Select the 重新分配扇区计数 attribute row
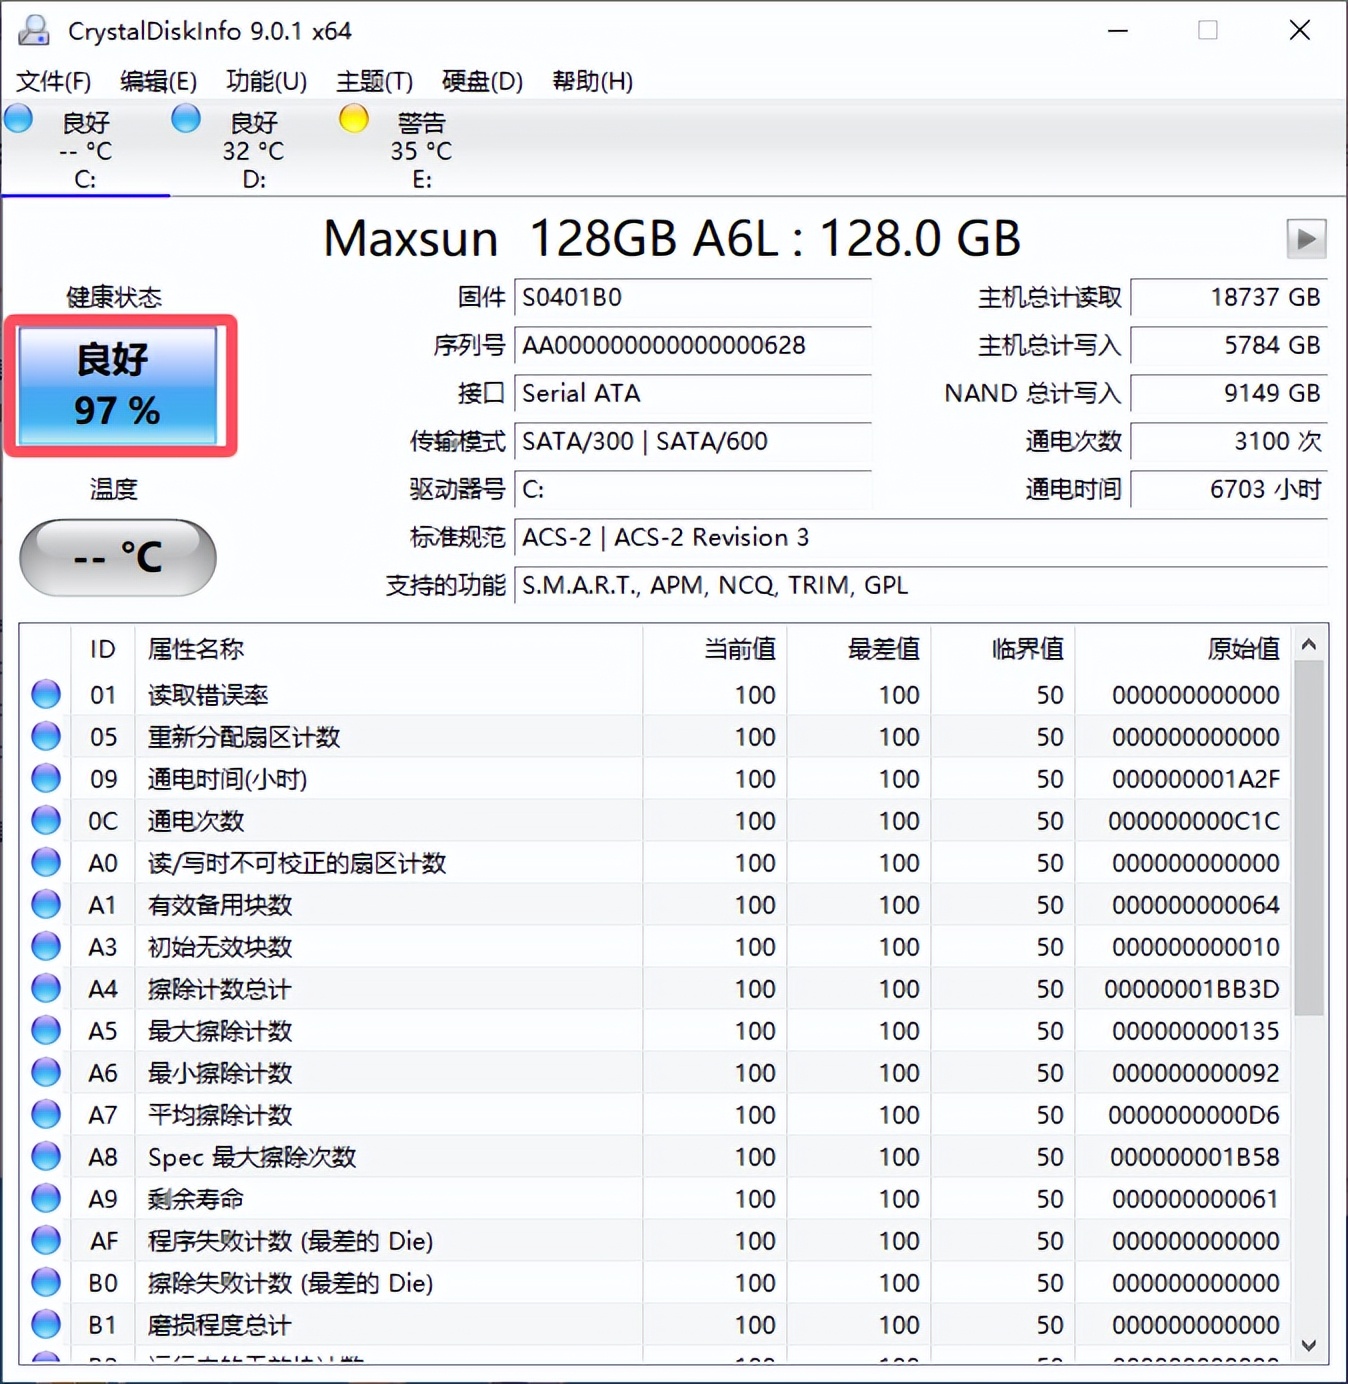Viewport: 1348px width, 1384px height. (x=655, y=736)
